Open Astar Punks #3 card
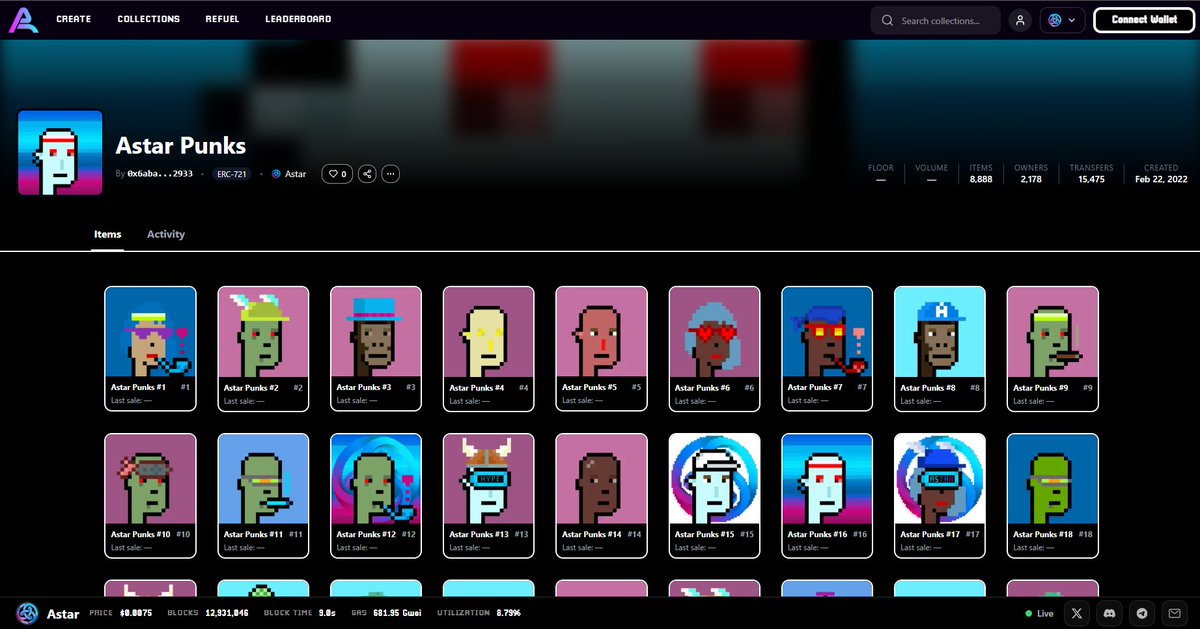The height and width of the screenshot is (629, 1200). (376, 349)
